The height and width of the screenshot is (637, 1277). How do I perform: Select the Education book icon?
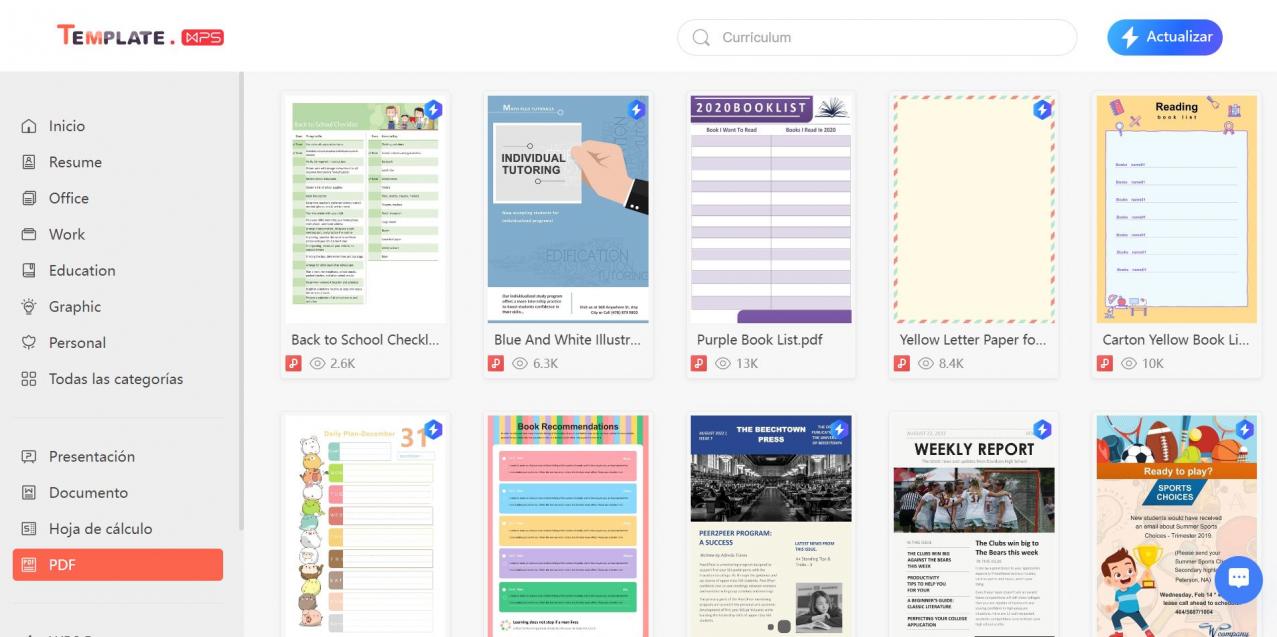28,269
